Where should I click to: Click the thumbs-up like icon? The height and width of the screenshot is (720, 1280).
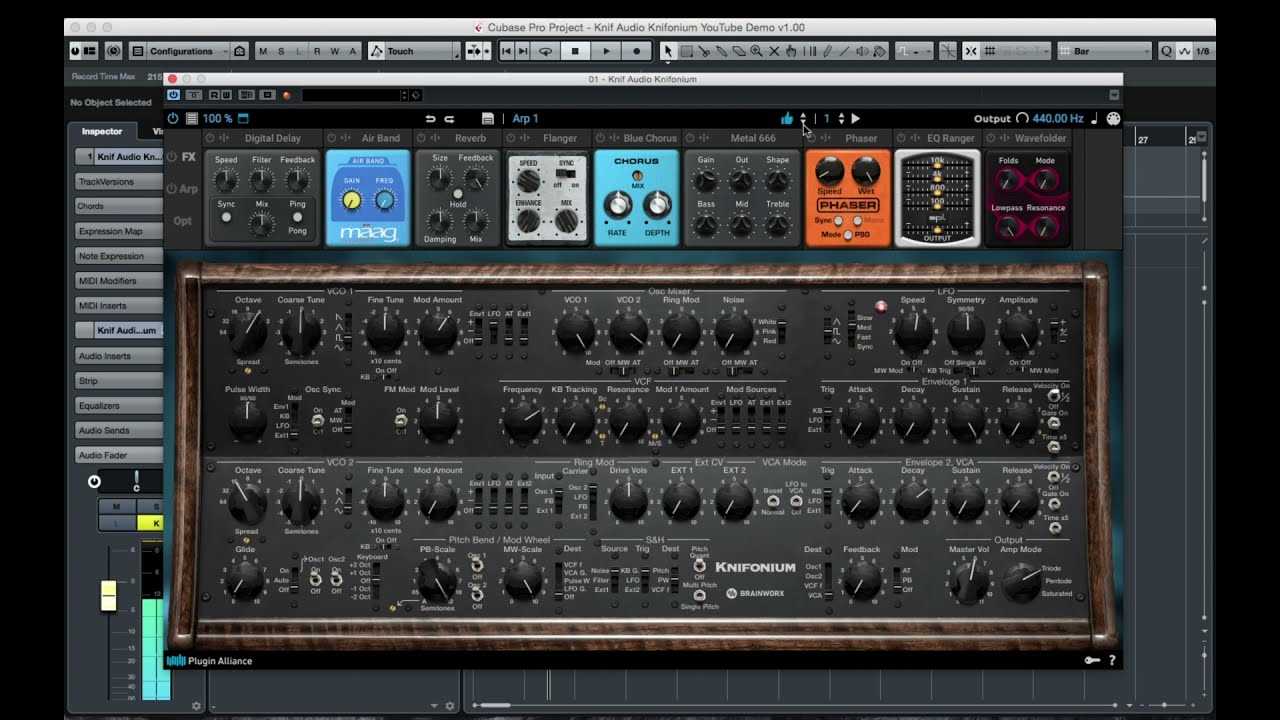(x=787, y=118)
